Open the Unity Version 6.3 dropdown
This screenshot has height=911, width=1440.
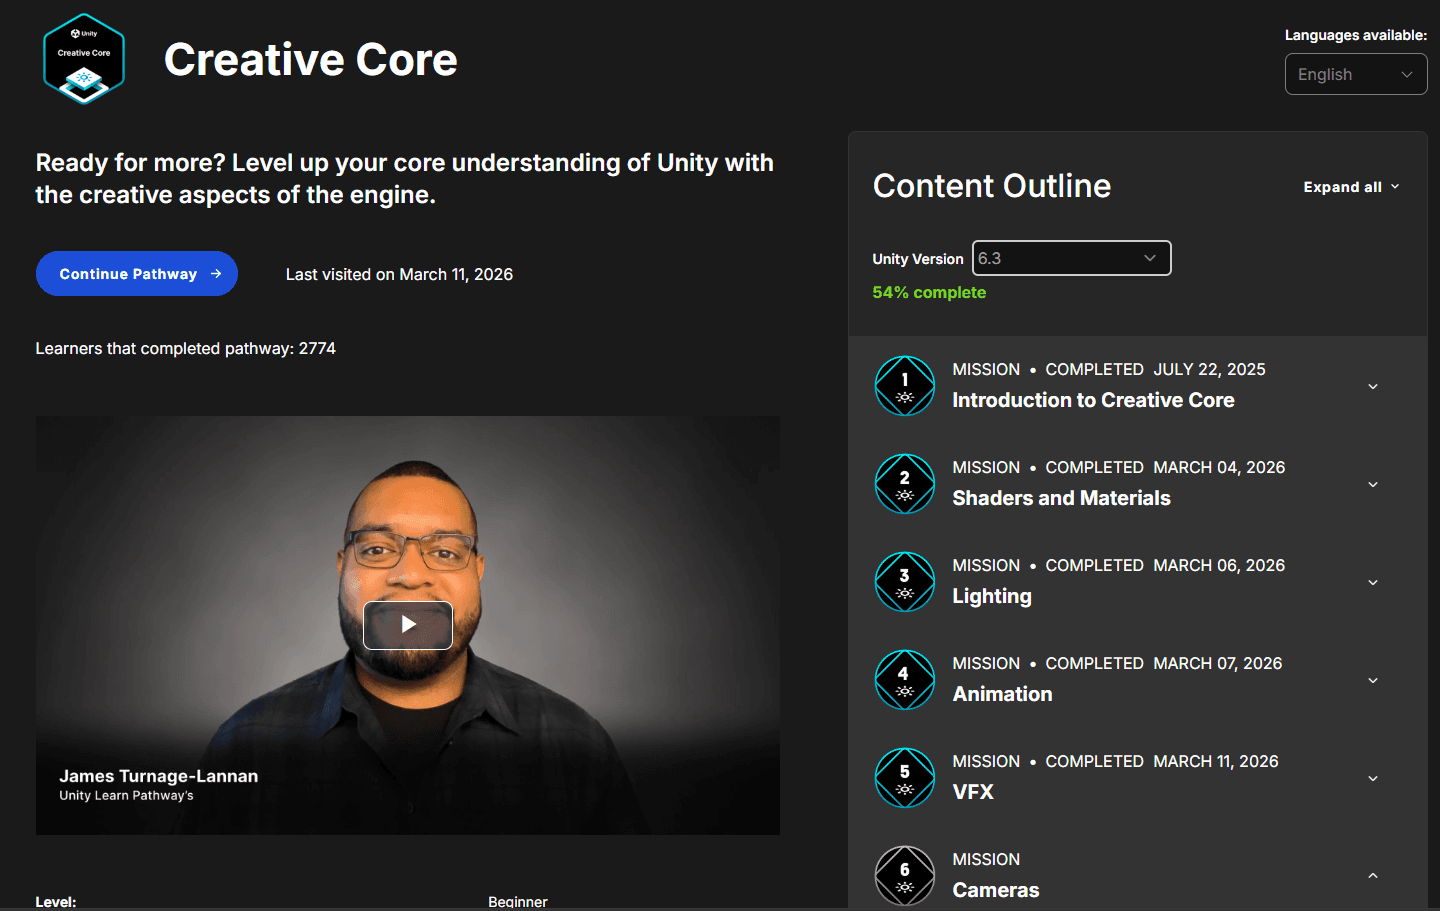[1071, 258]
